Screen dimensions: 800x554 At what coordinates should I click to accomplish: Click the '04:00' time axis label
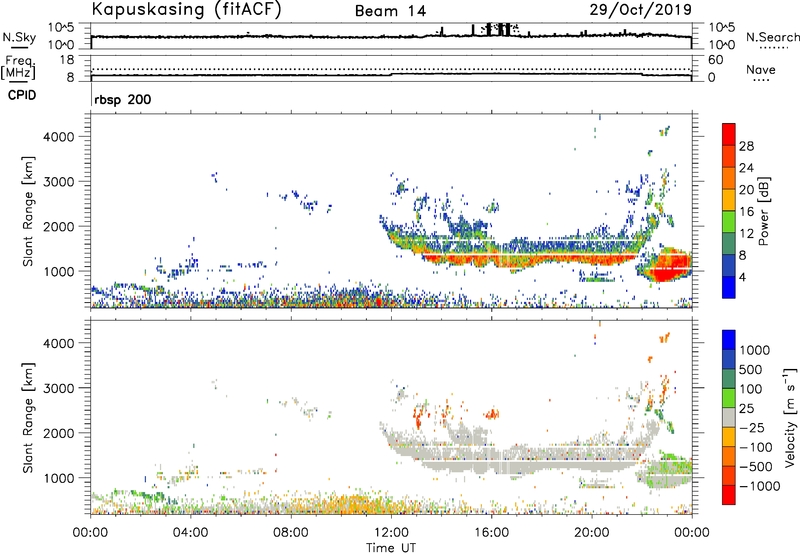[x=191, y=533]
